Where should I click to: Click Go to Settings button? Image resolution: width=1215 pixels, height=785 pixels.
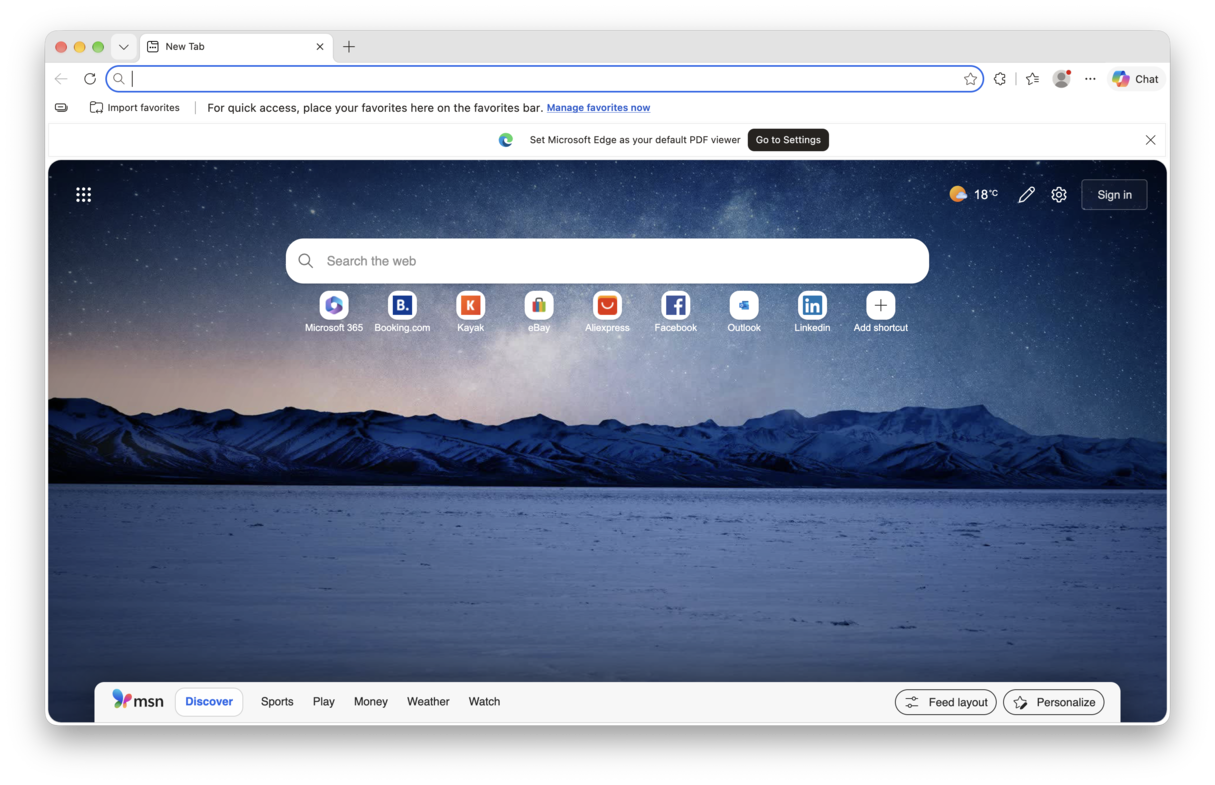click(788, 140)
